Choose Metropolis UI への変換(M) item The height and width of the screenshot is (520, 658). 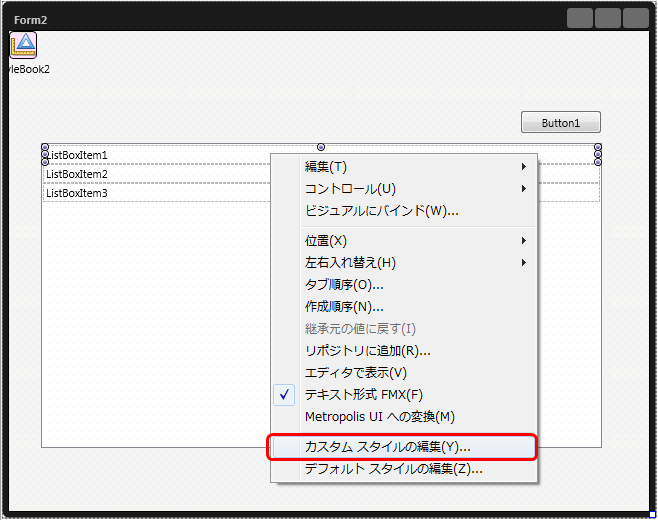(404, 416)
